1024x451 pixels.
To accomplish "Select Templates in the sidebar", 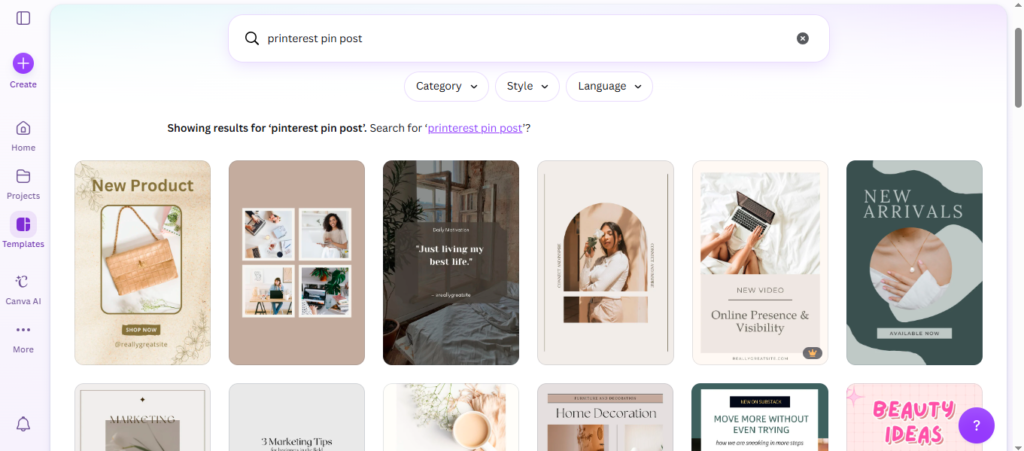I will coord(23,231).
